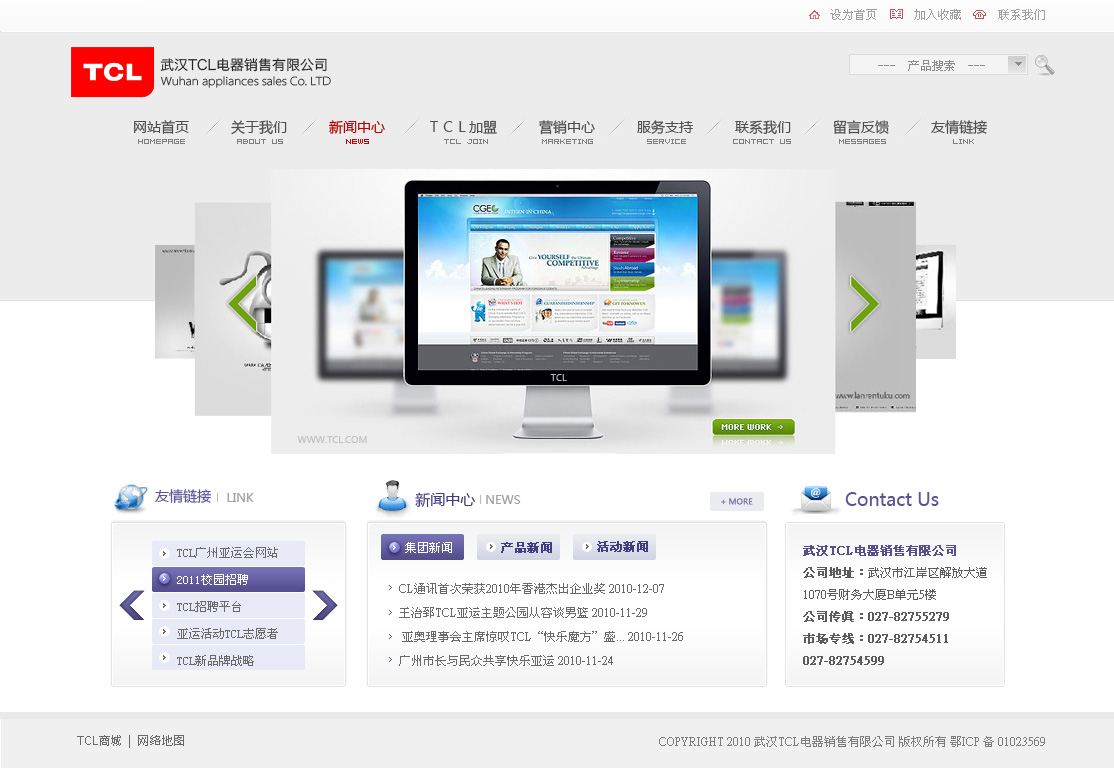Click the + MORE news button
Image resolution: width=1114 pixels, height=768 pixels.
click(737, 501)
